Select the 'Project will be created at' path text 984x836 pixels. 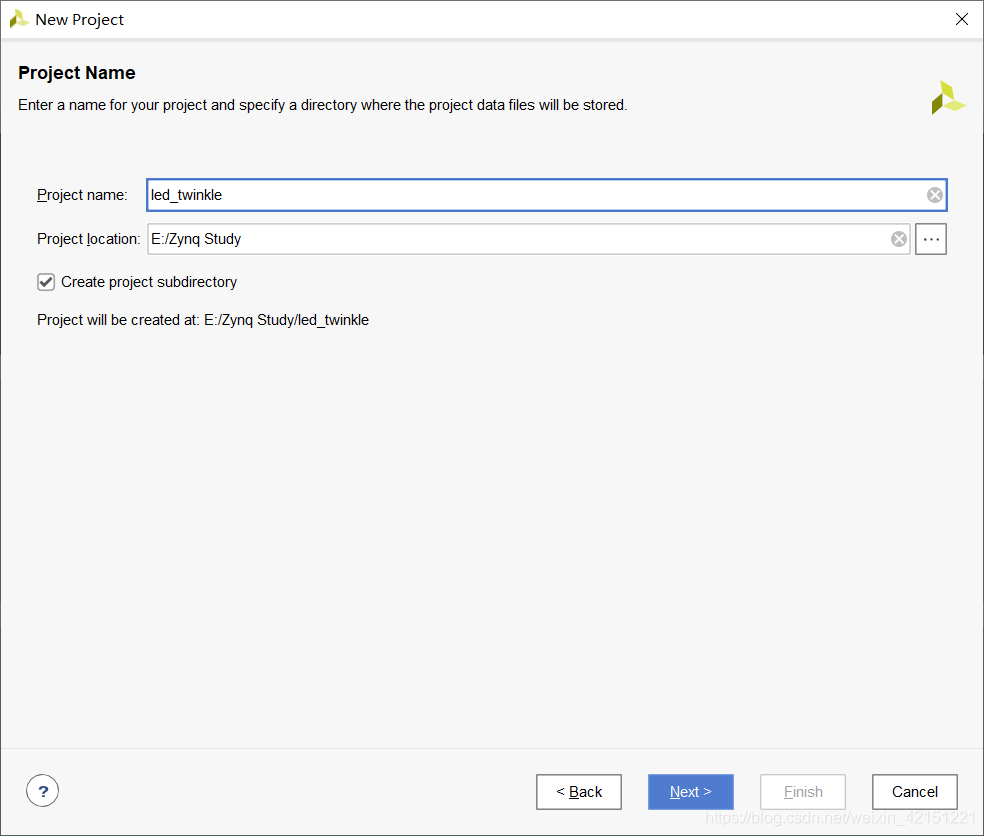(286, 320)
